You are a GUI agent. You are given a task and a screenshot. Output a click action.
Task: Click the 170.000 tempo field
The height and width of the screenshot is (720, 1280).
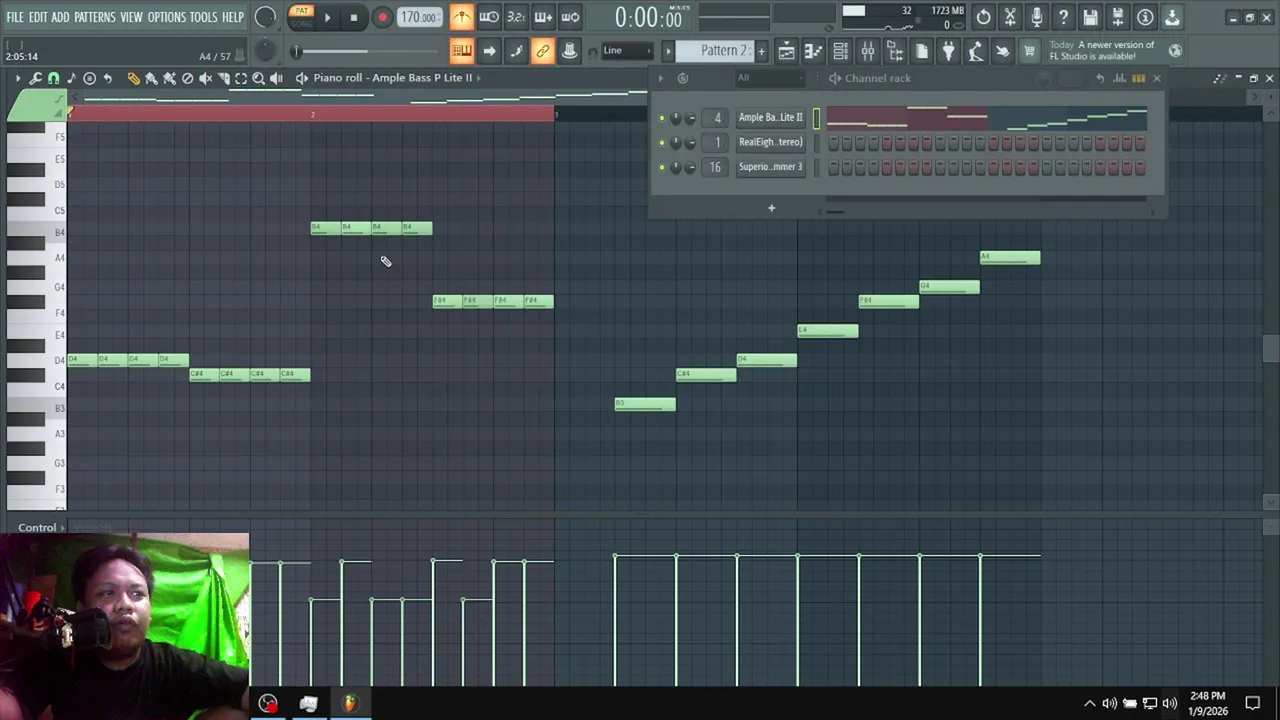coord(418,17)
